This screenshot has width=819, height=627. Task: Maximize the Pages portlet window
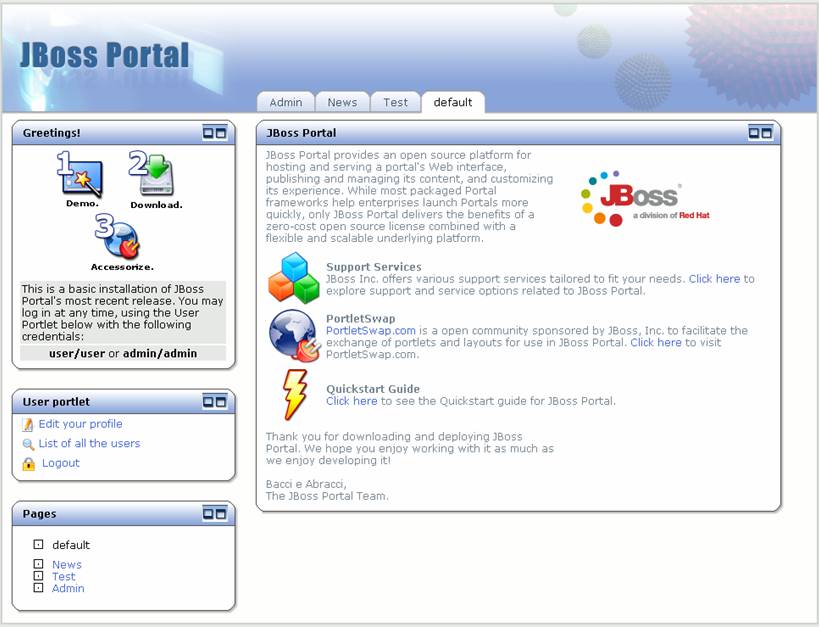[x=221, y=514]
